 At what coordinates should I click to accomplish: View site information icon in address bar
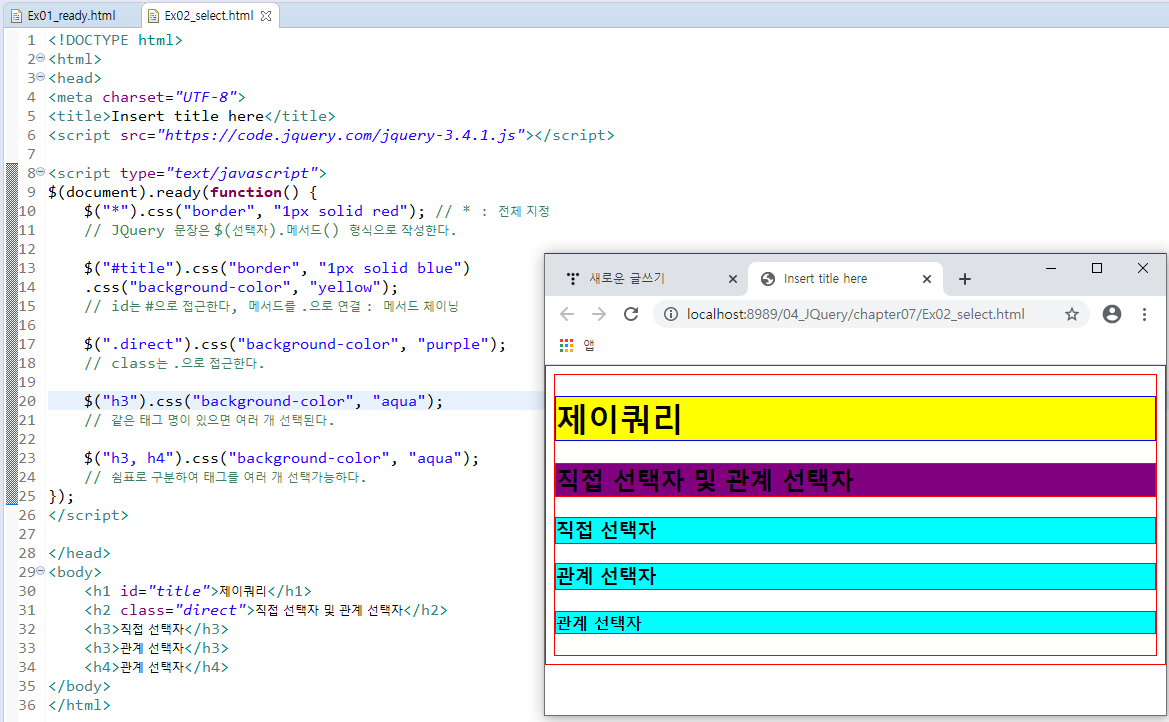click(671, 314)
